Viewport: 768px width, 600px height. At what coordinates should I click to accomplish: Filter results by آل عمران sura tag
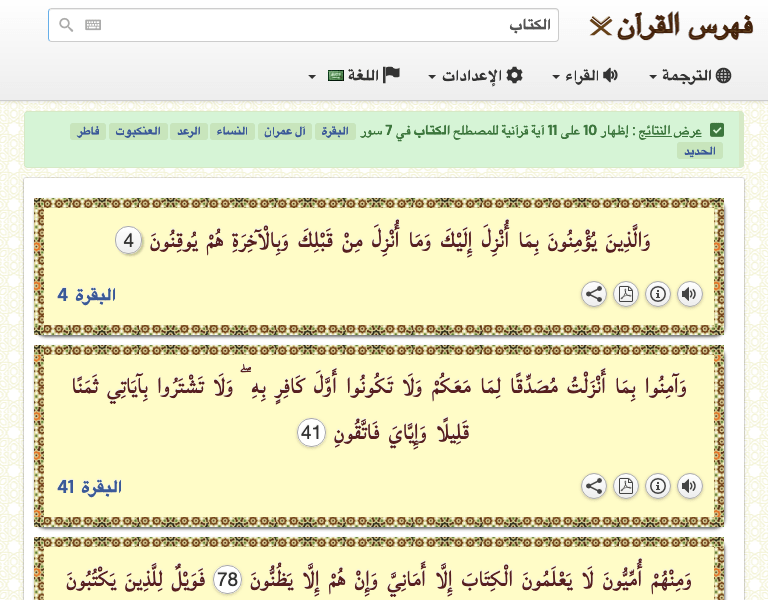pyautogui.click(x=286, y=132)
